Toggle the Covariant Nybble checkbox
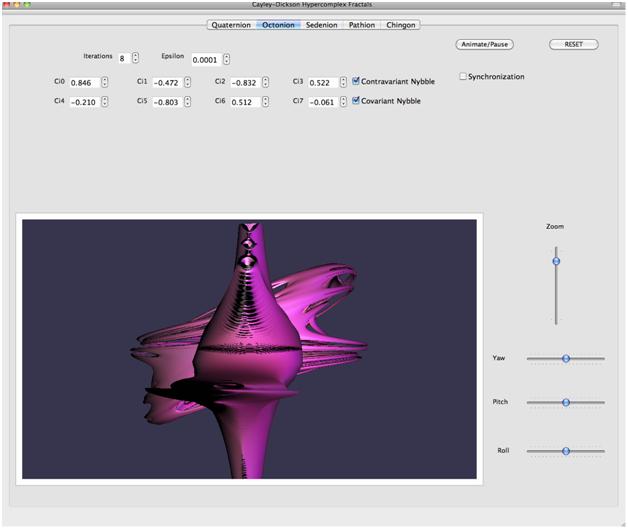Image resolution: width=628 pixels, height=529 pixels. point(357,101)
